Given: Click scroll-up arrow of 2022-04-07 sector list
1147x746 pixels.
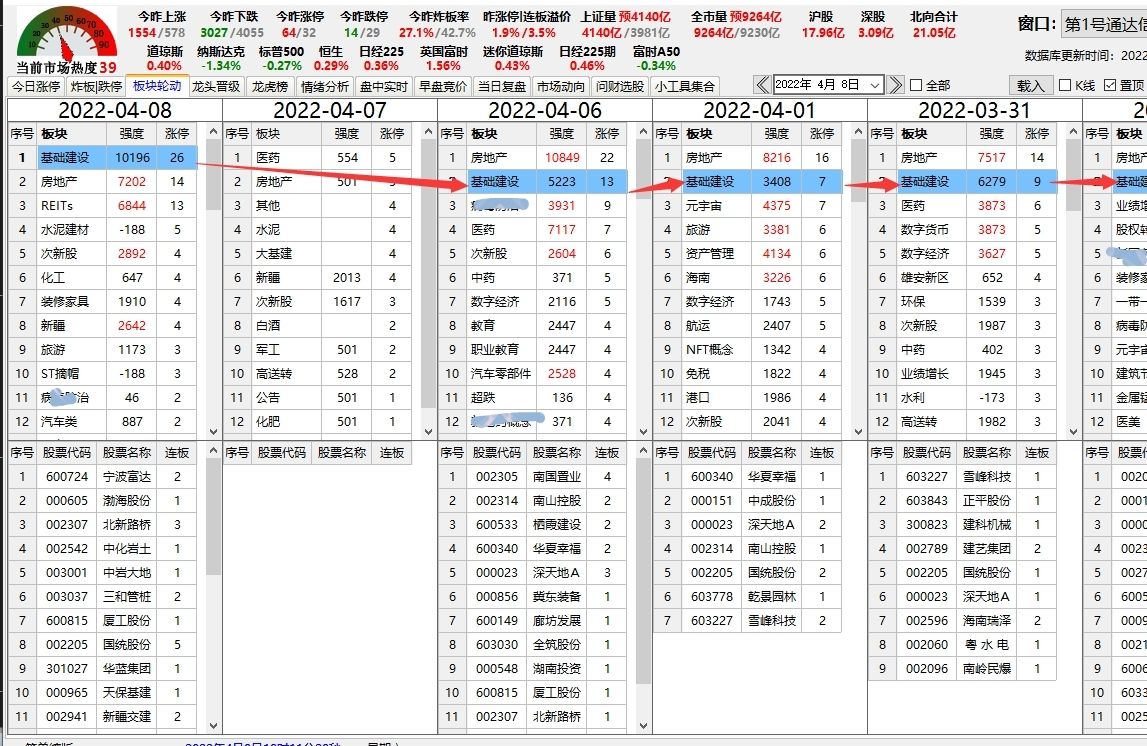Looking at the screenshot, I should [x=429, y=132].
